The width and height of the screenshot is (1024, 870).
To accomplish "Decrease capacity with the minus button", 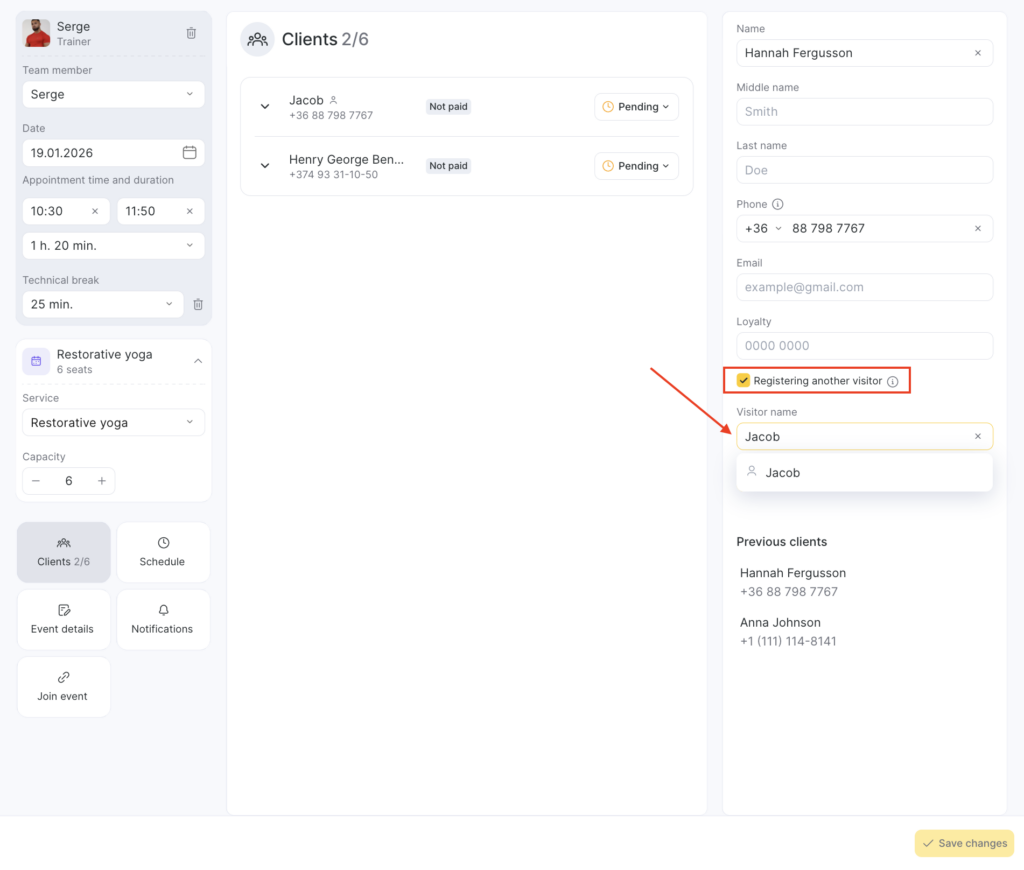I will pyautogui.click(x=36, y=481).
